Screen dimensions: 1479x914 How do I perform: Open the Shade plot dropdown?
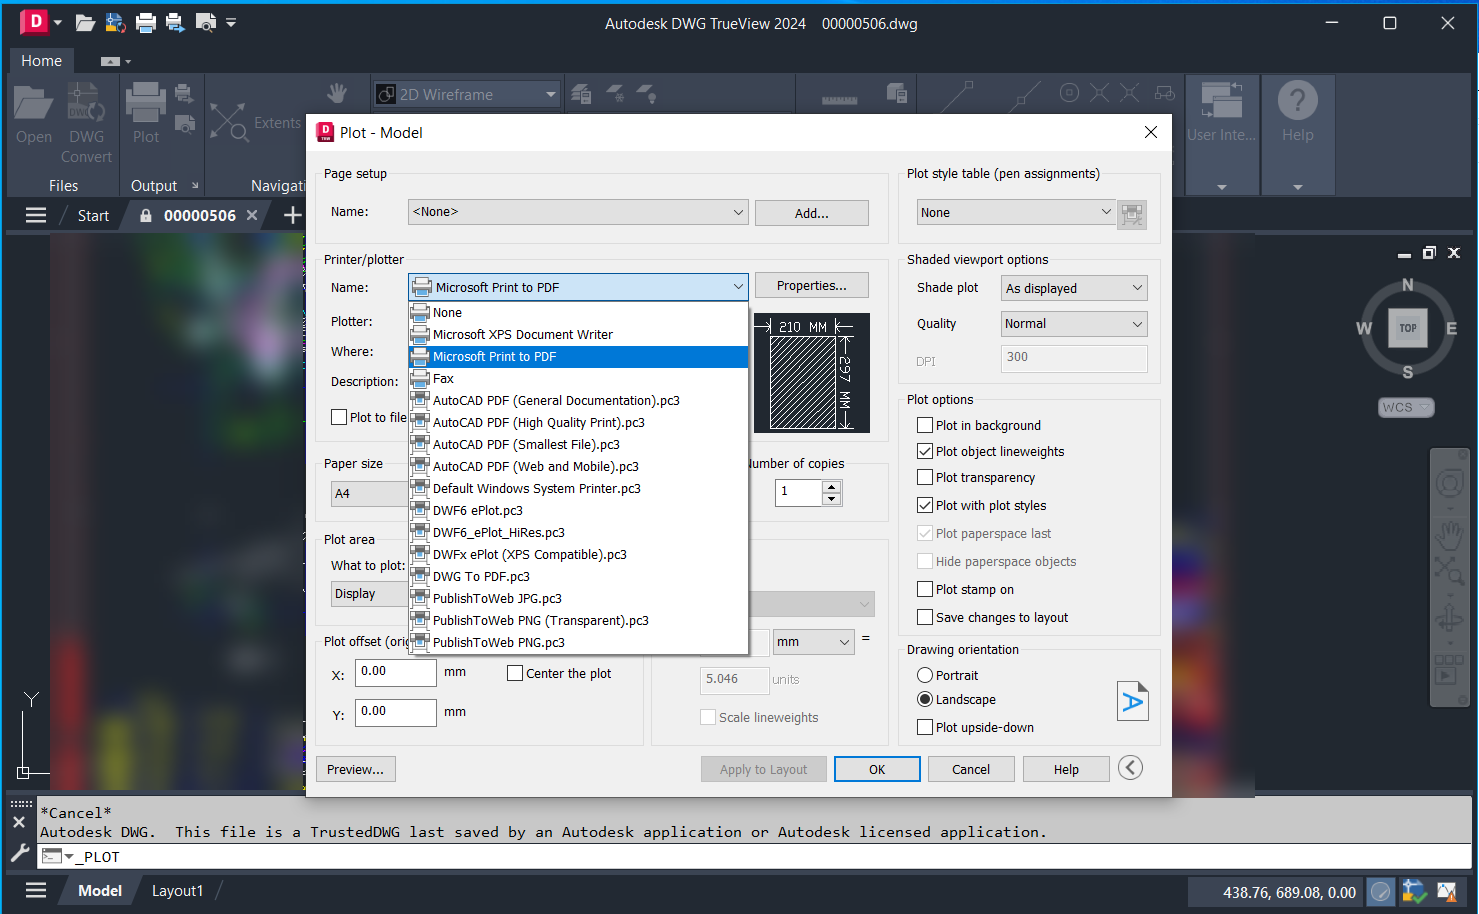[1074, 288]
